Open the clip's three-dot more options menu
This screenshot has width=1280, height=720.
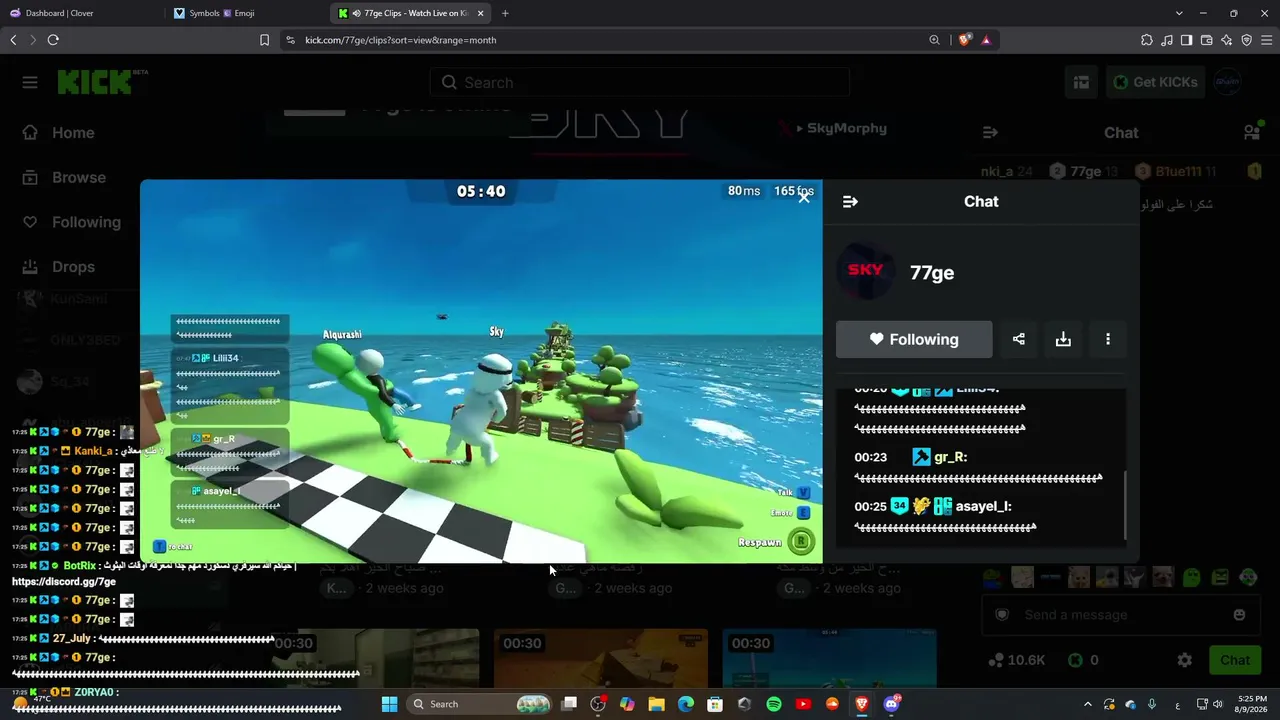tap(1108, 339)
